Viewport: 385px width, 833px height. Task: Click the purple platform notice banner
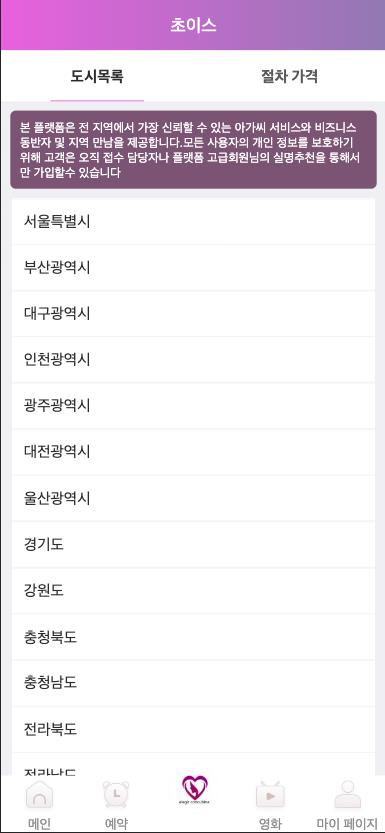[x=193, y=150]
